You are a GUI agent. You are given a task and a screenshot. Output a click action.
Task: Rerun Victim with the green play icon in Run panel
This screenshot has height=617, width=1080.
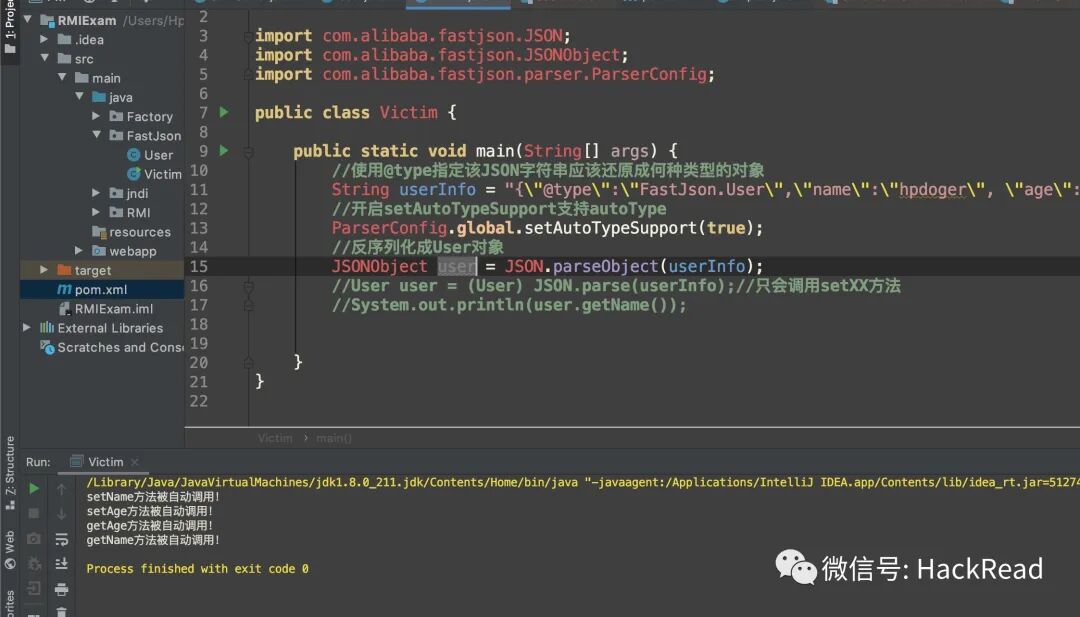[x=34, y=489]
